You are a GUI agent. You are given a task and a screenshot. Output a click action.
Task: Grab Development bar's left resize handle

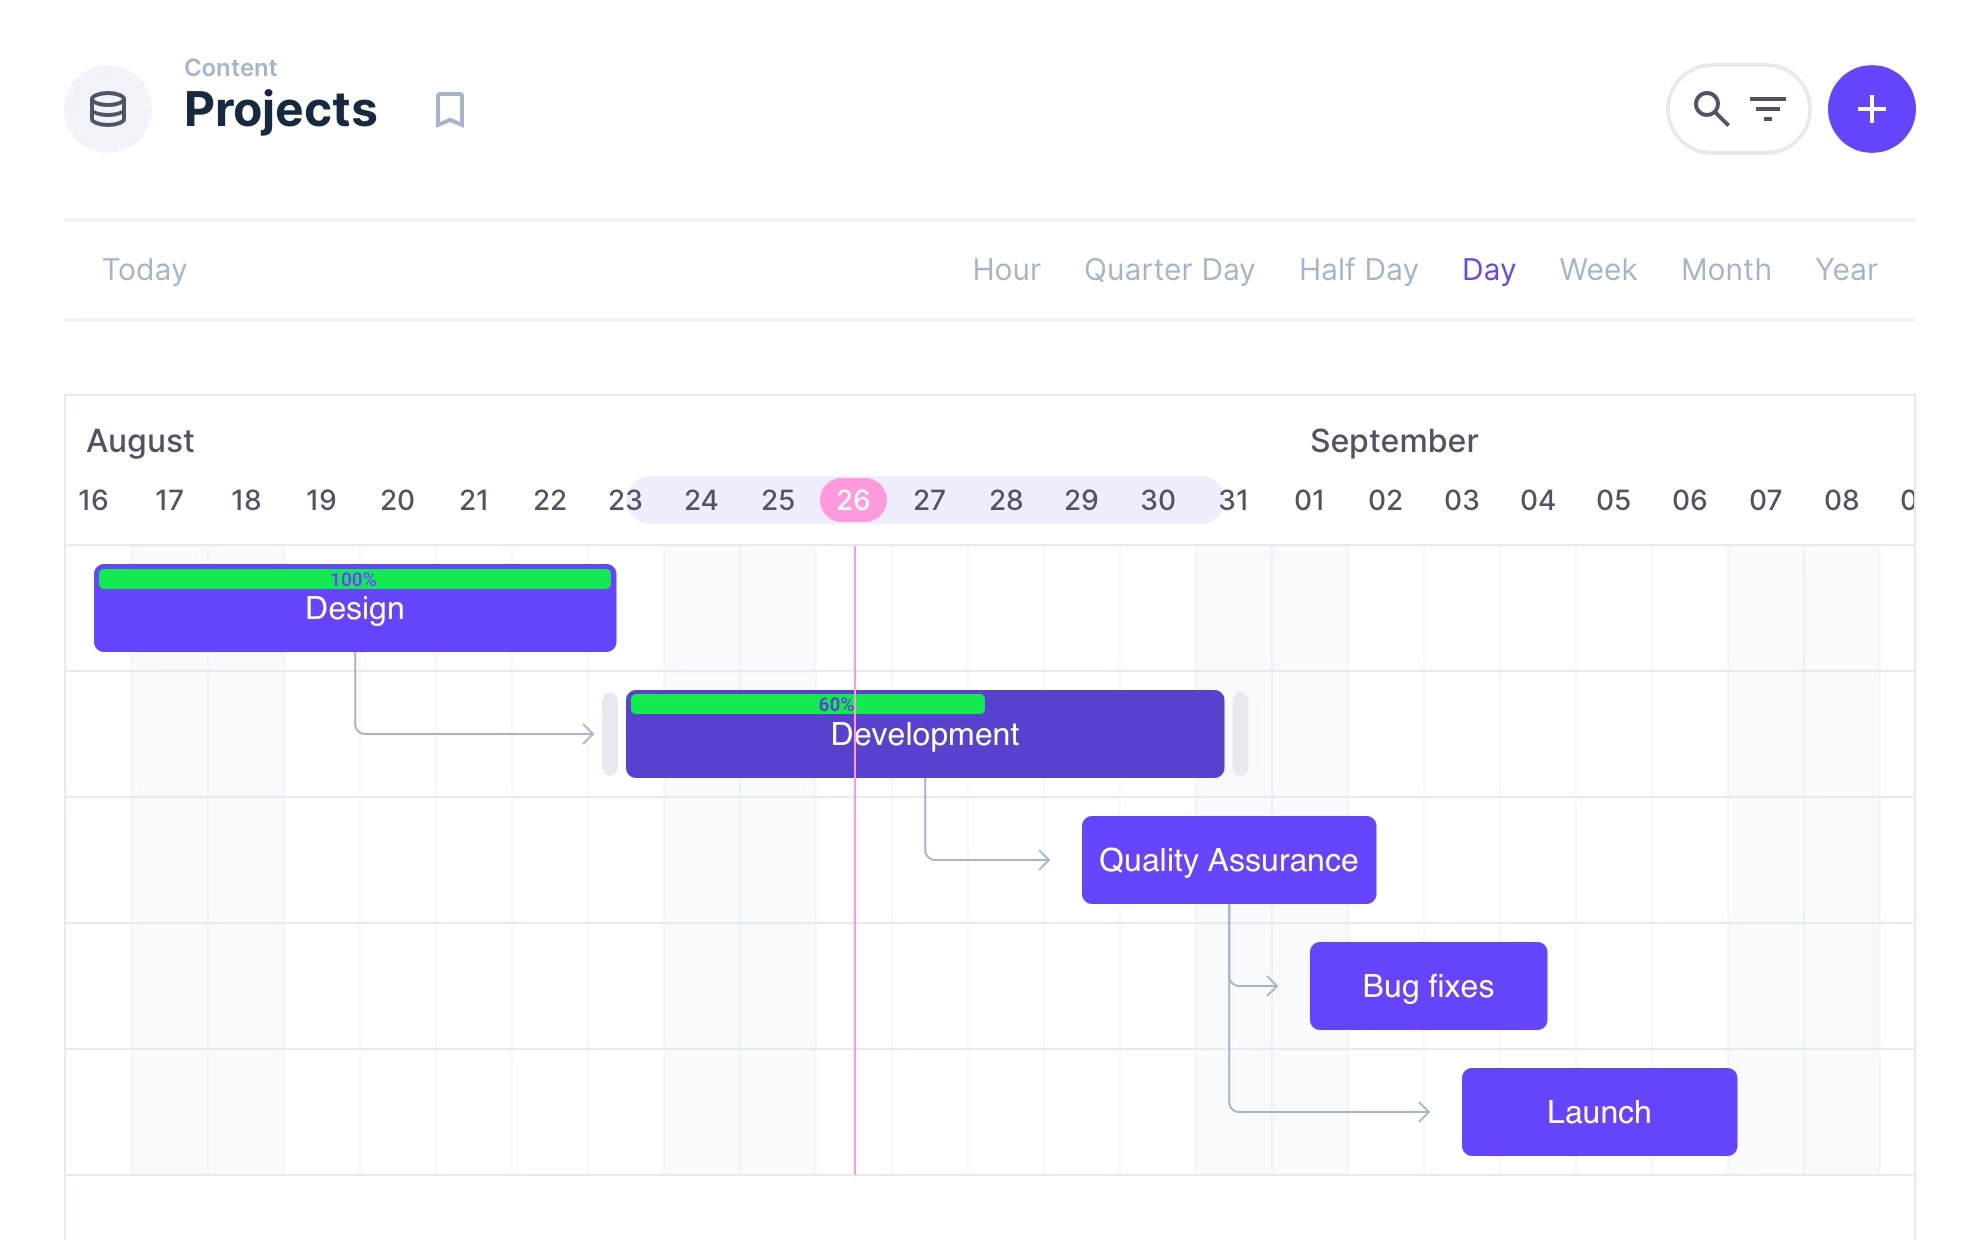(x=610, y=734)
